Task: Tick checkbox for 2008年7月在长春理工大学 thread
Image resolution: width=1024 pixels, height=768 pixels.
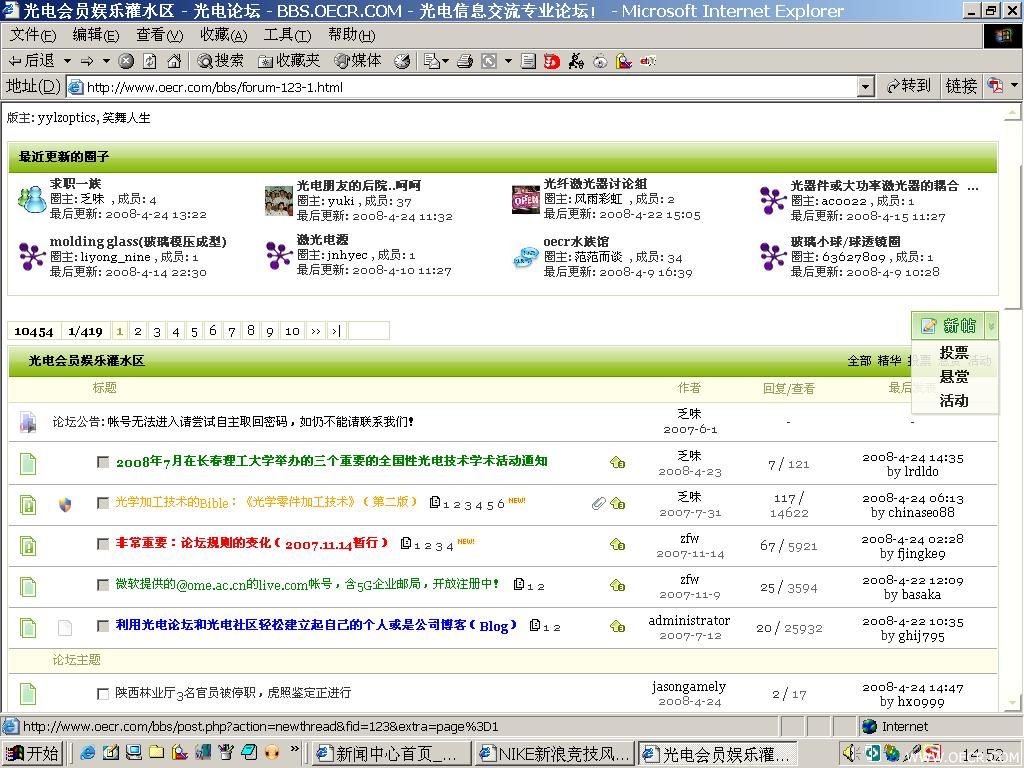Action: [103, 462]
